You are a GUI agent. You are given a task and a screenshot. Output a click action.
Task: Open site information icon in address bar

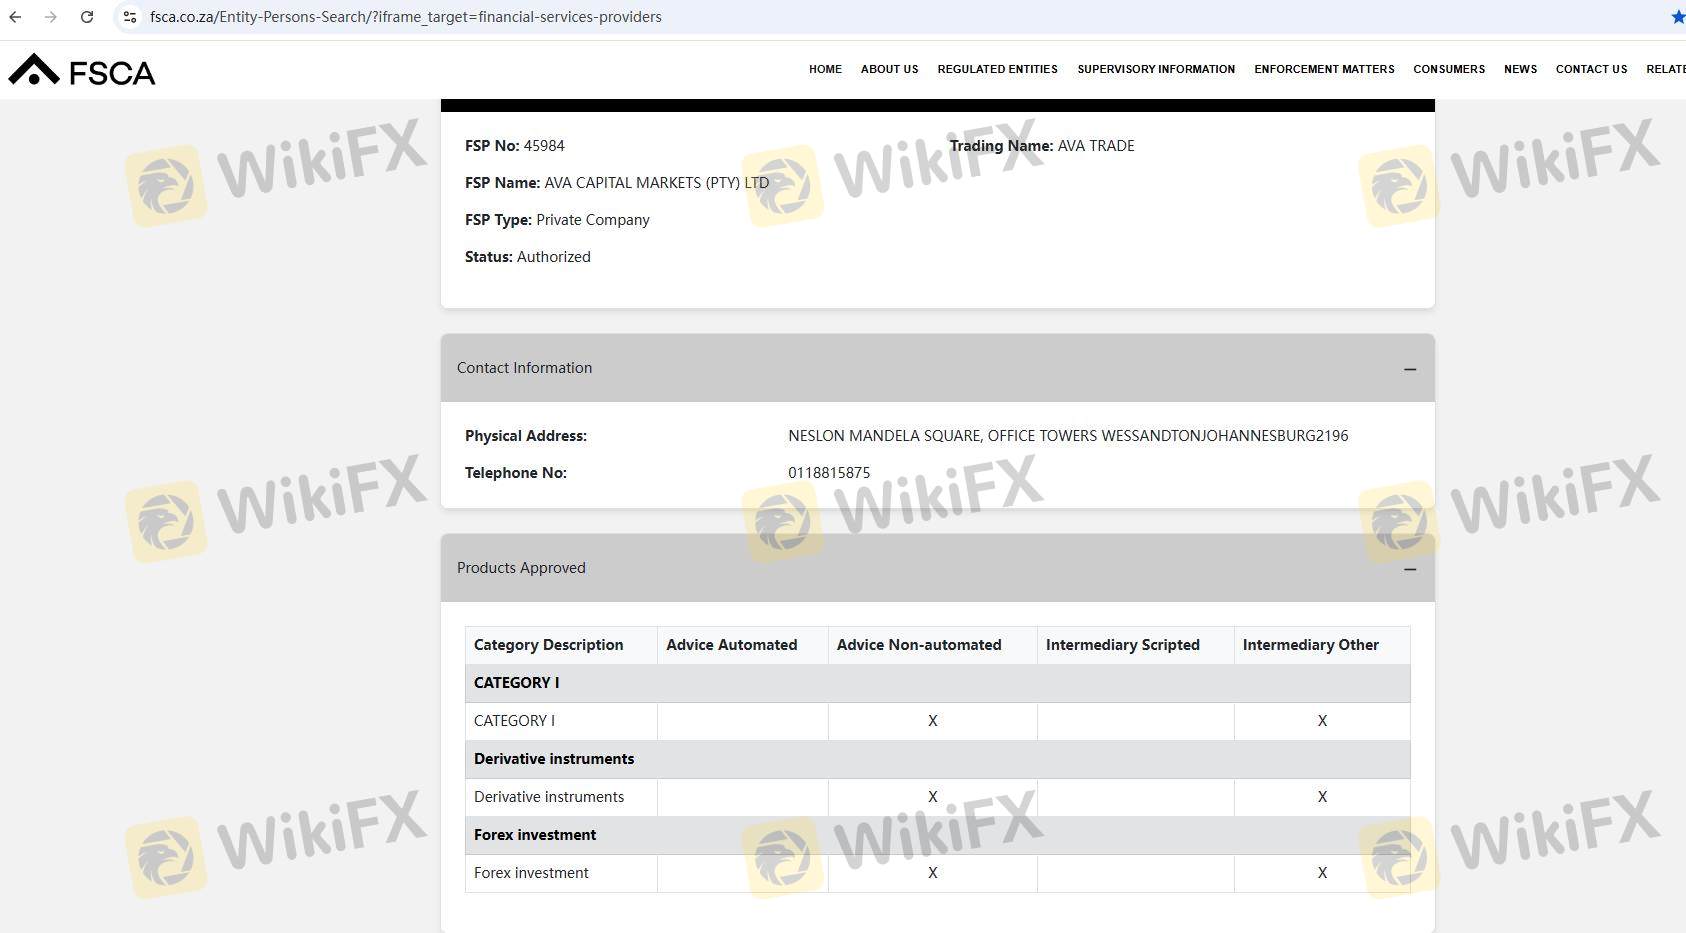click(130, 17)
